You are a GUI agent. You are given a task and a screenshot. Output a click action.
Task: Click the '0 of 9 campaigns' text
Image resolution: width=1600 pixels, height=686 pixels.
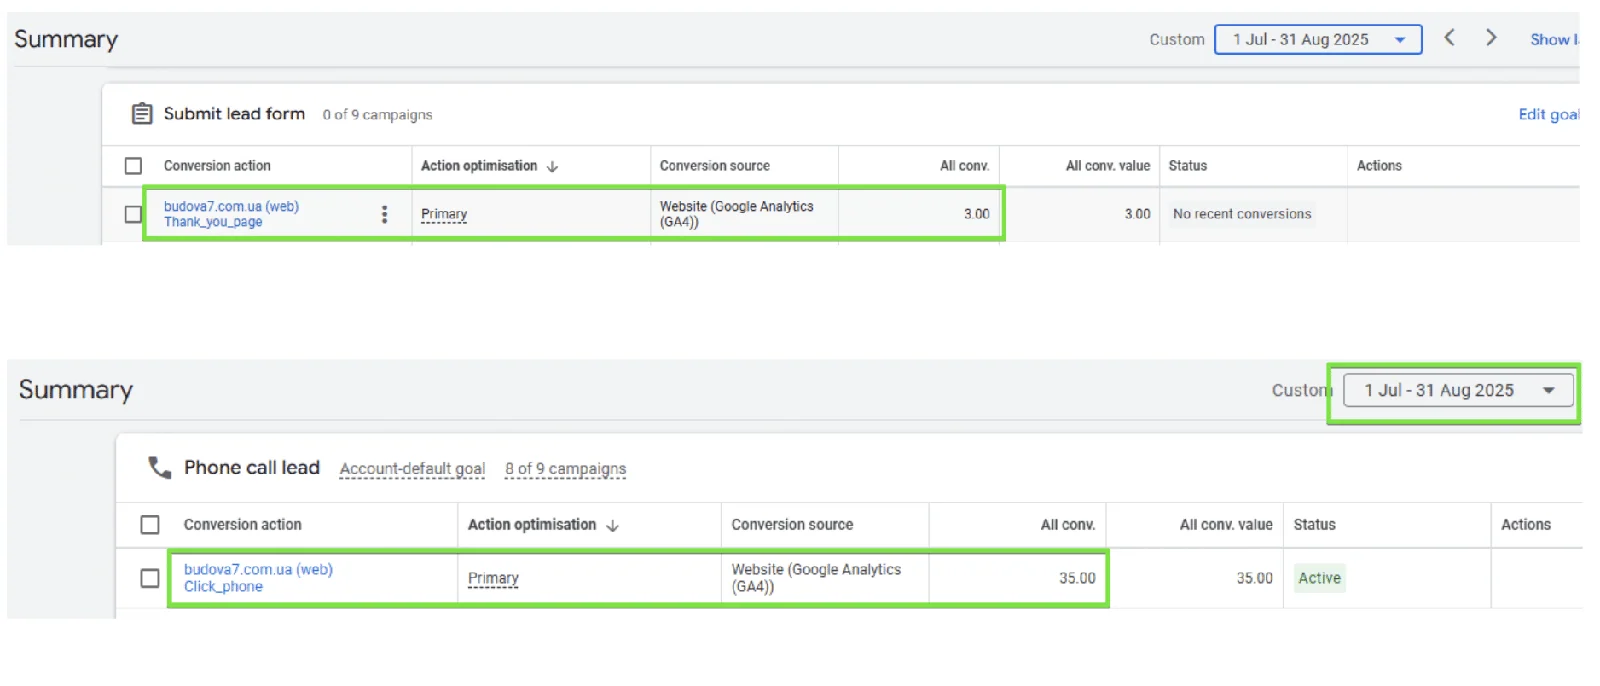[377, 115]
